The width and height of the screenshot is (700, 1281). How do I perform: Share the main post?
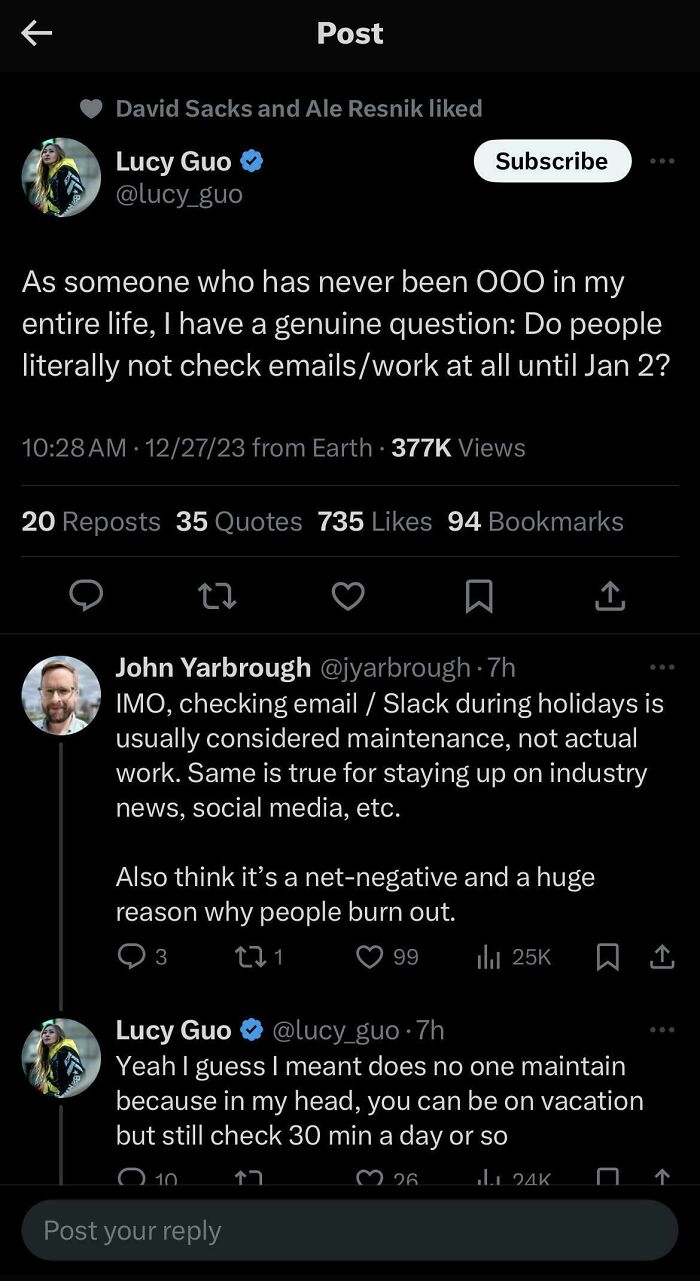[x=609, y=596]
